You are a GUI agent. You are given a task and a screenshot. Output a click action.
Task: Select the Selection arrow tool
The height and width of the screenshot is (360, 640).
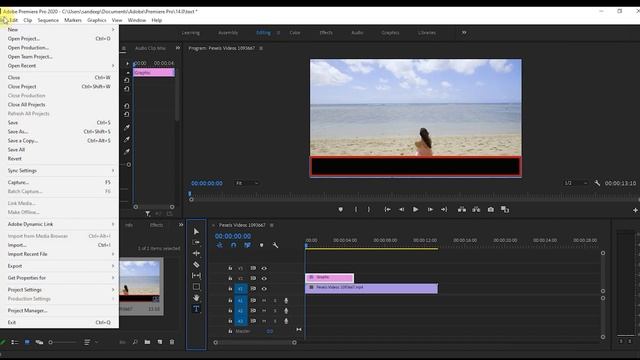[x=196, y=231]
